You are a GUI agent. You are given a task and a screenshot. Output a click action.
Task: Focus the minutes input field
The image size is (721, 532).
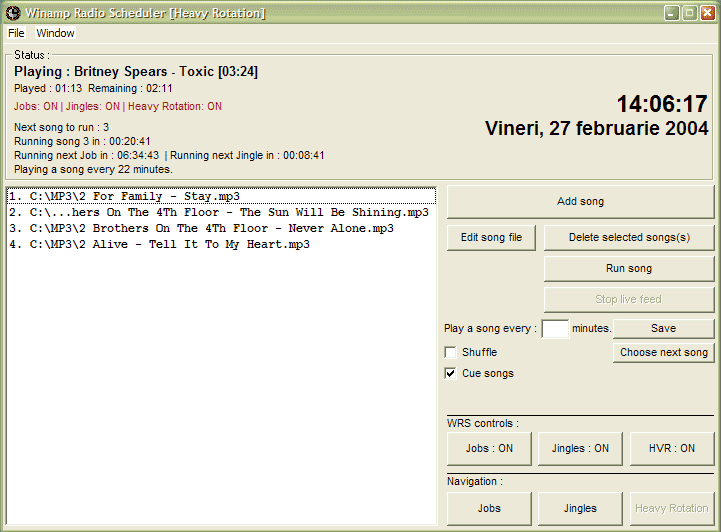coord(555,328)
